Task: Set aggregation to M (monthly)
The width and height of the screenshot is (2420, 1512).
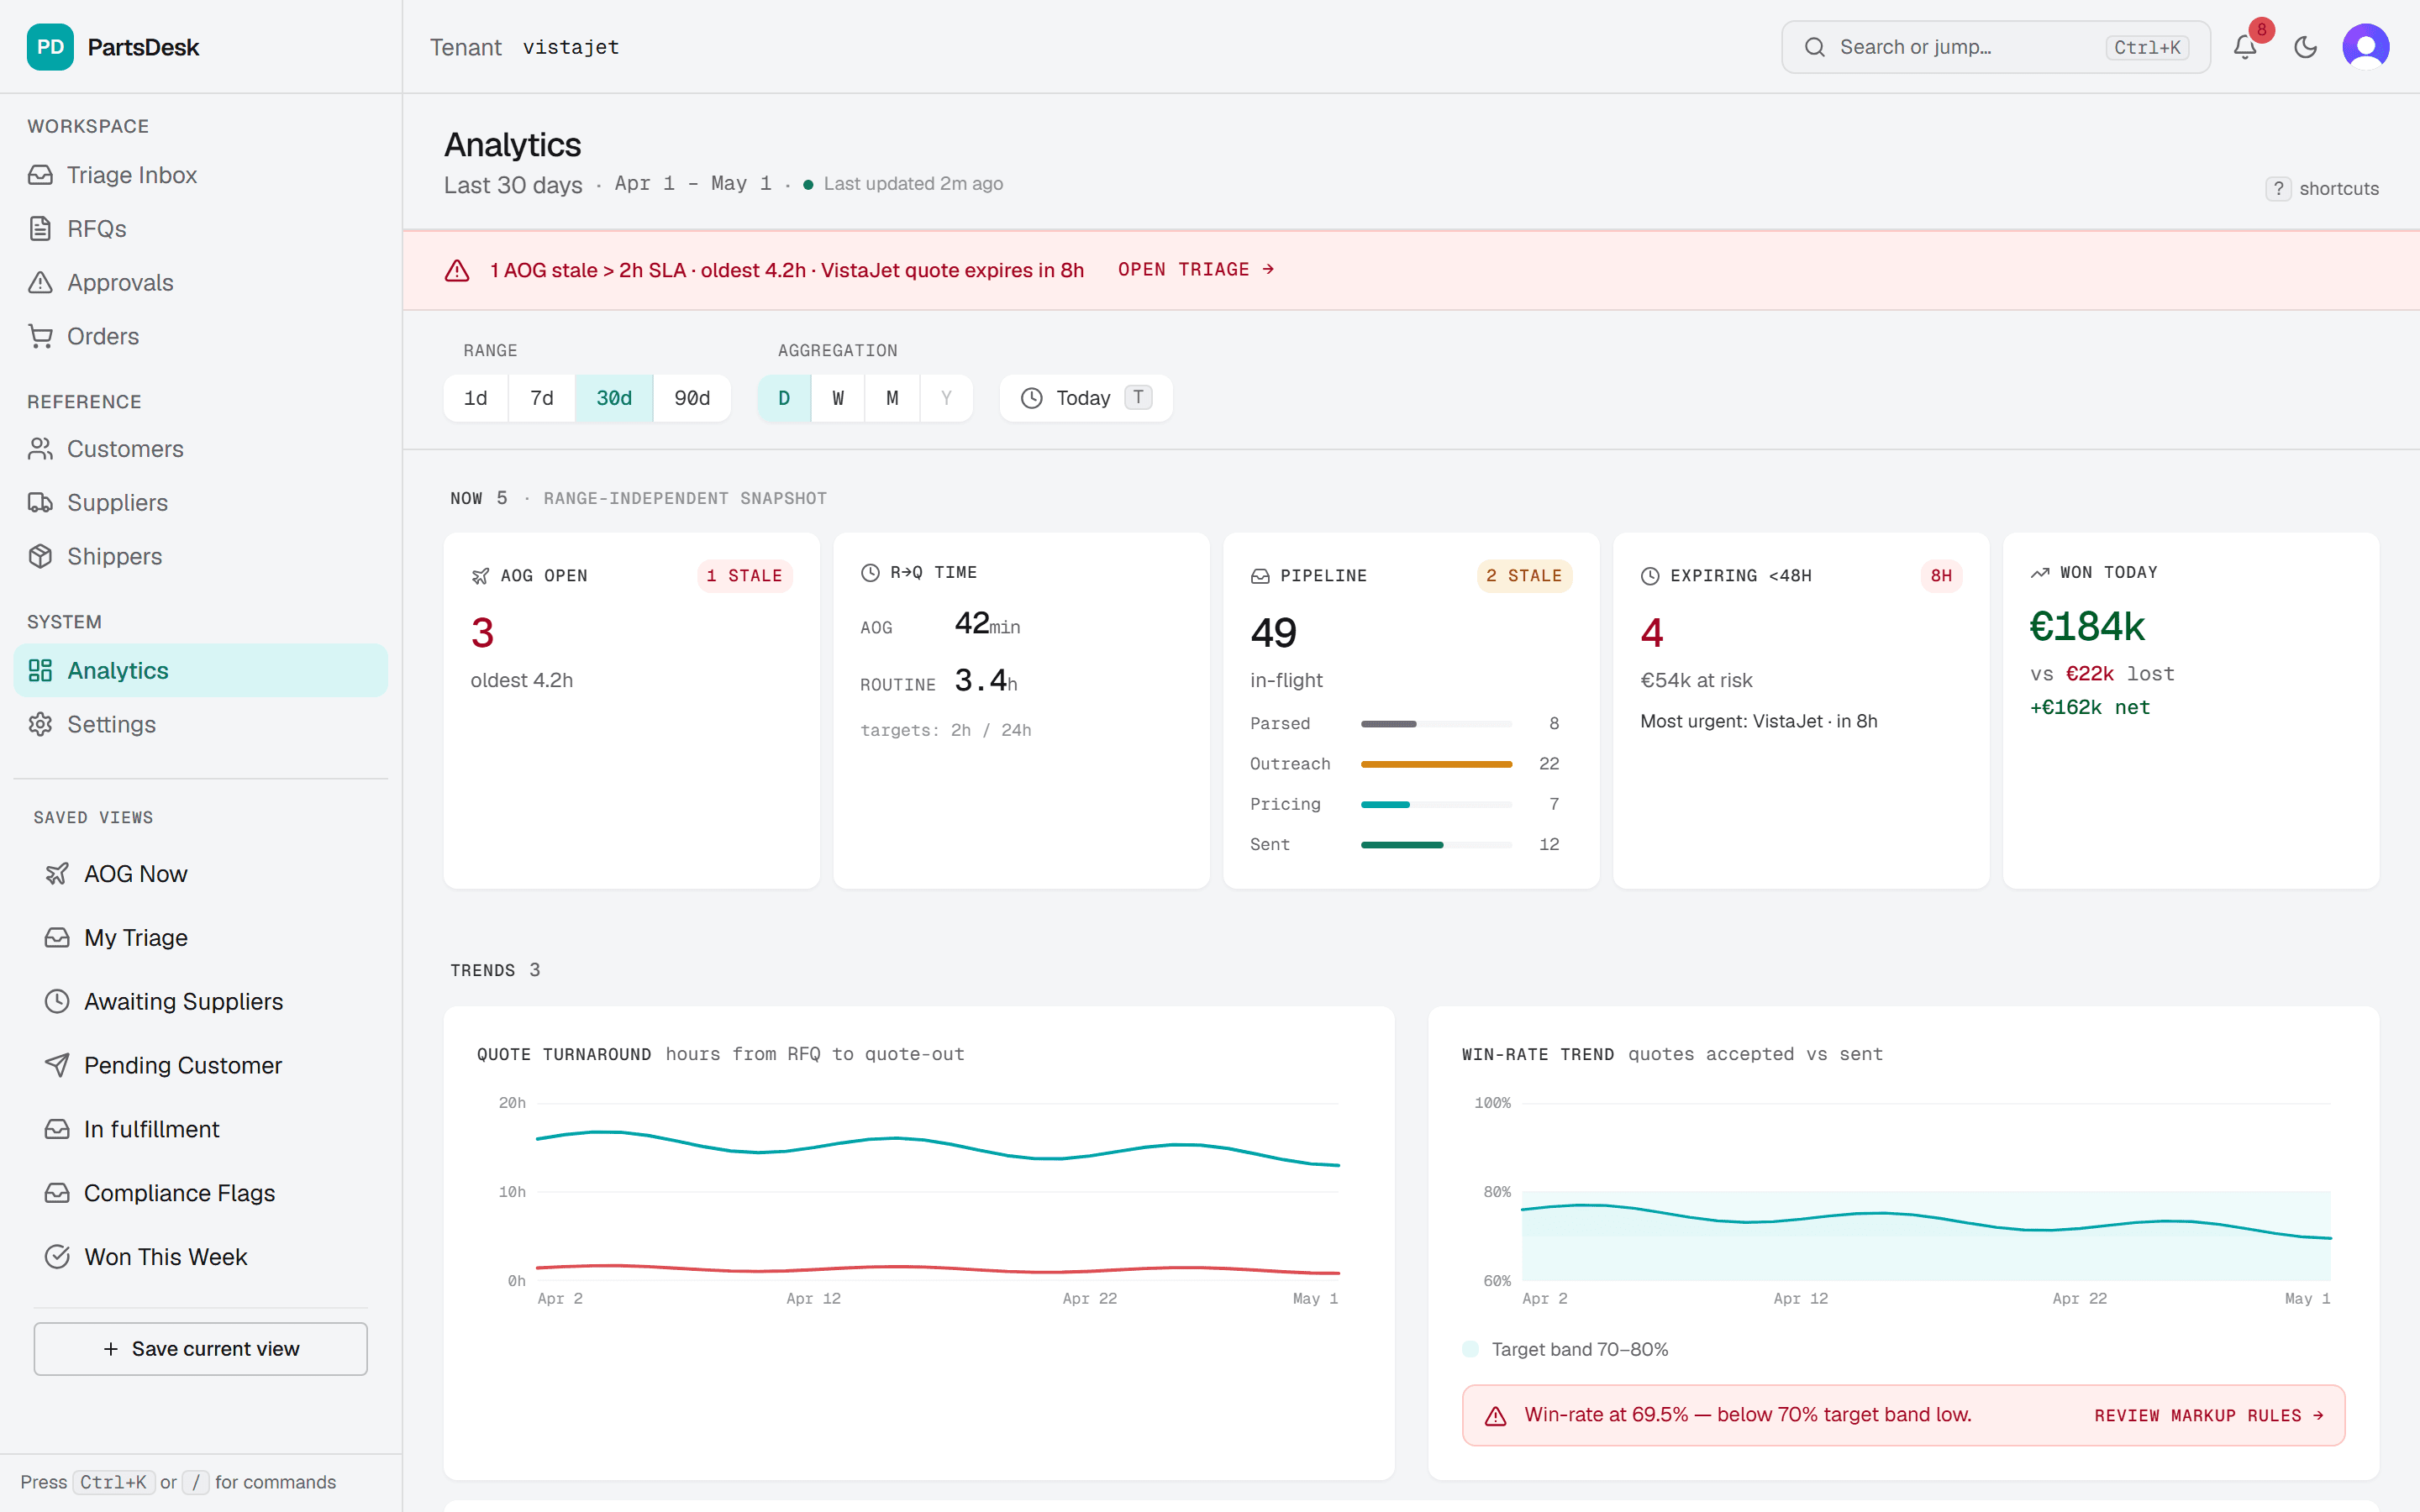Action: [892, 398]
